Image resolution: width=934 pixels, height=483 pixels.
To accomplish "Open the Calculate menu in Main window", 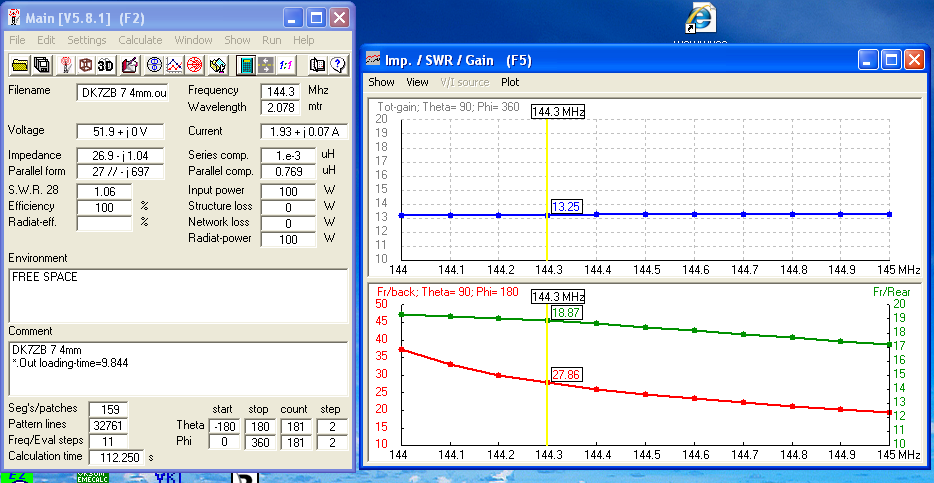I will (140, 40).
